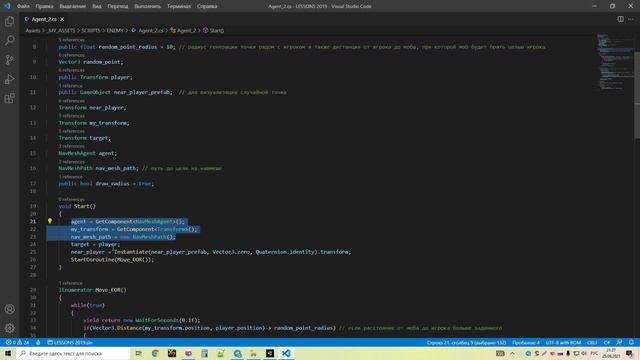Click keyboard language indicator in tray
640x360 pixels.
point(594,353)
